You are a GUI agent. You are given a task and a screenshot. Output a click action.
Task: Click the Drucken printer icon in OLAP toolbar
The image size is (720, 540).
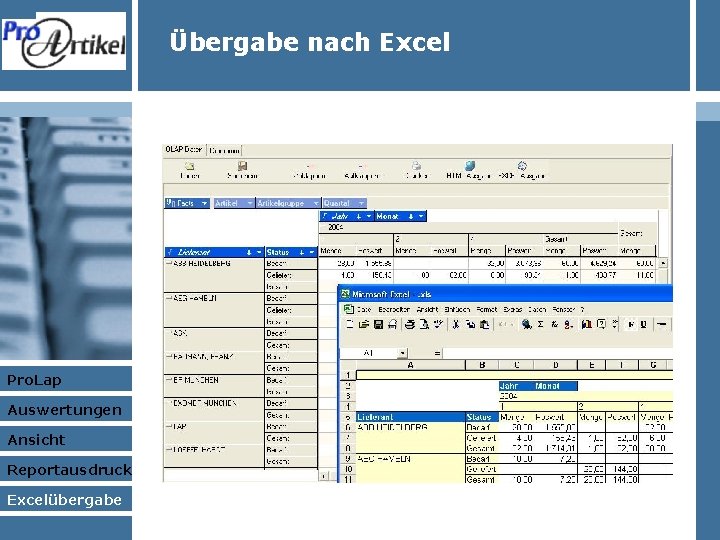click(416, 166)
